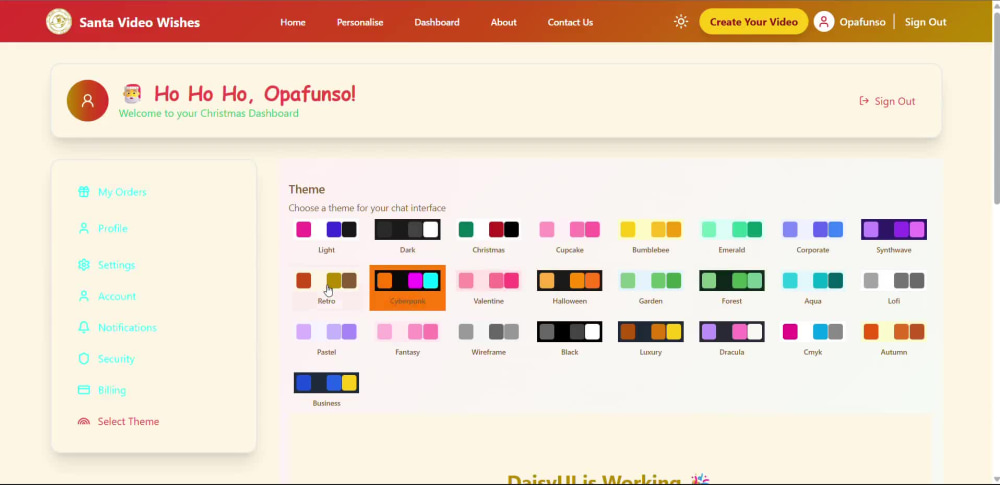The image size is (1000, 485).
Task: Open the Personalise nav item
Action: coord(360,22)
